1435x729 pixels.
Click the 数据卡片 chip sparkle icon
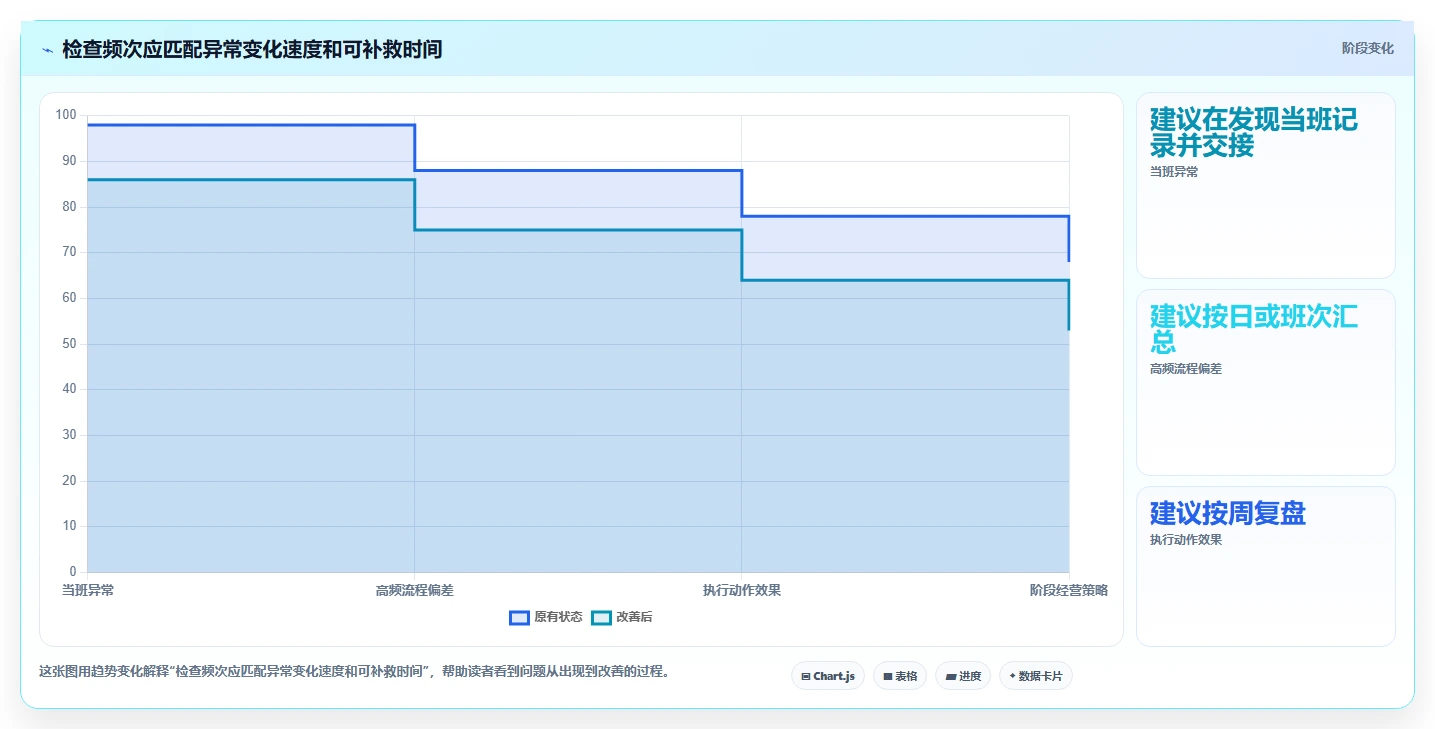pyautogui.click(x=1012, y=677)
